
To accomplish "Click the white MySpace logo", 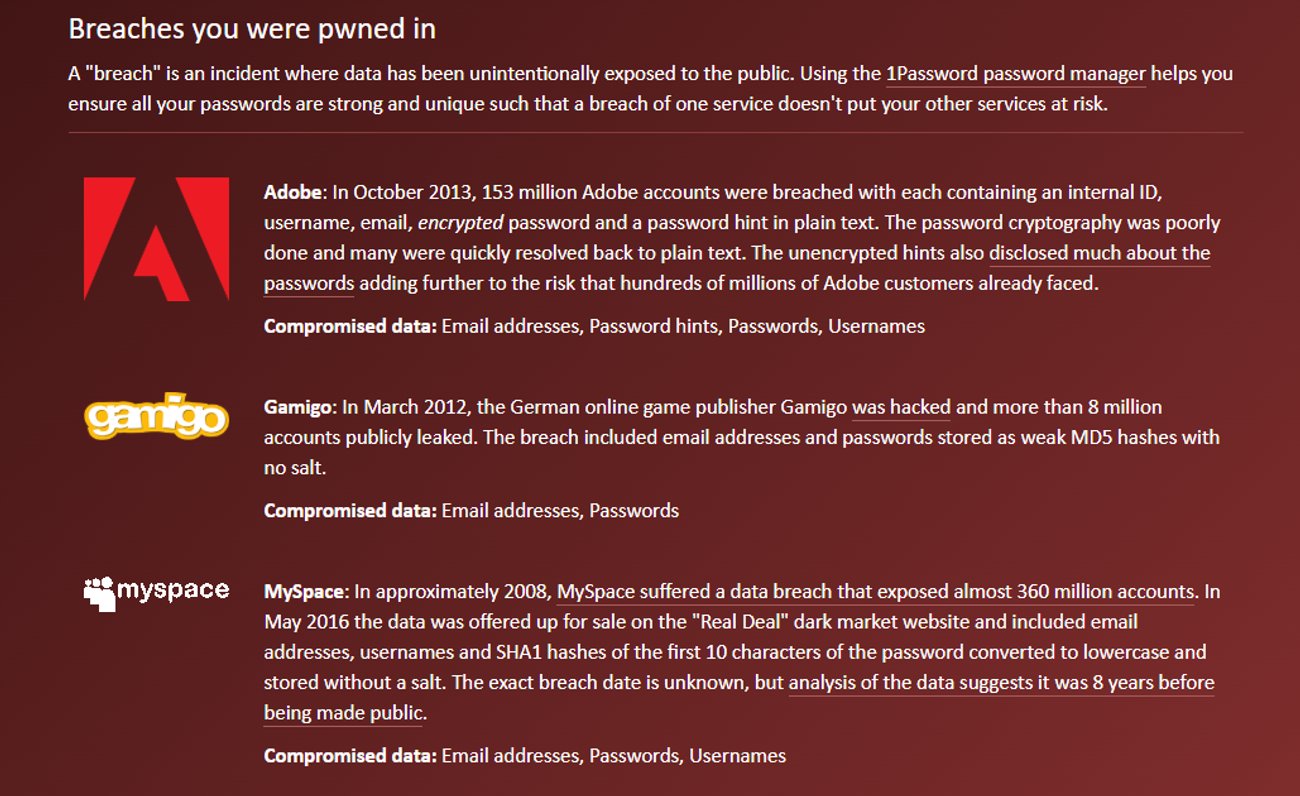I will [x=156, y=592].
